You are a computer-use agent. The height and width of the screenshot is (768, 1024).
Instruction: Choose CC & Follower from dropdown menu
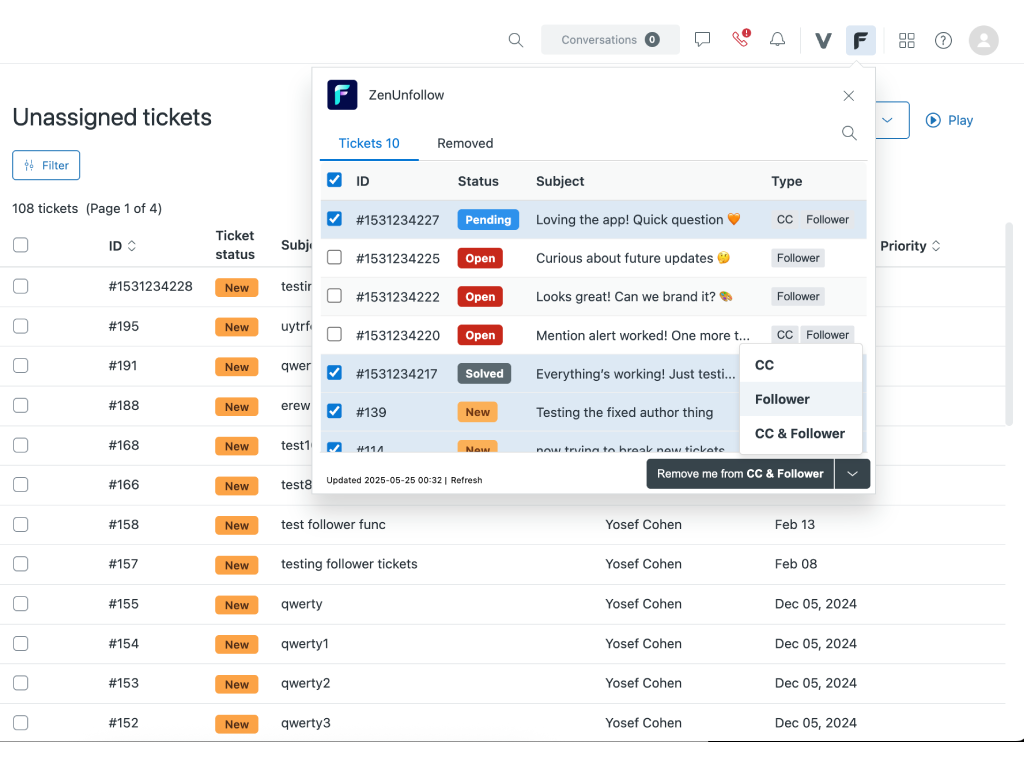coord(799,434)
